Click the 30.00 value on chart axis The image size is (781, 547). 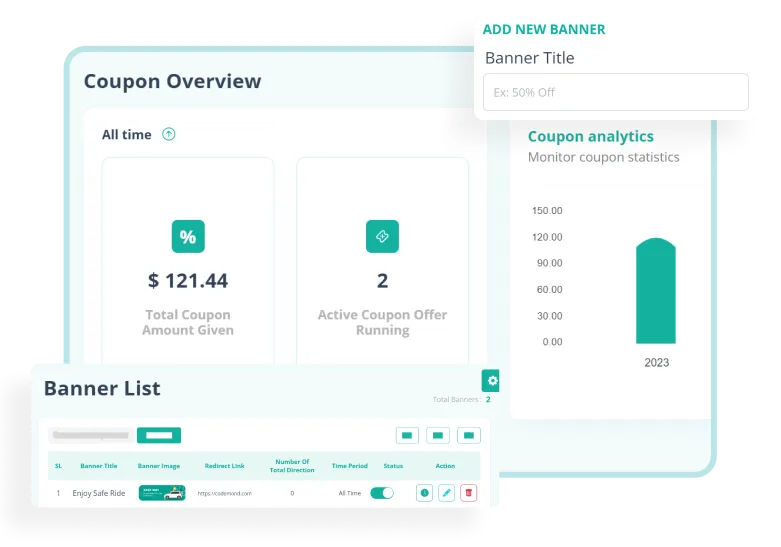[x=549, y=316]
